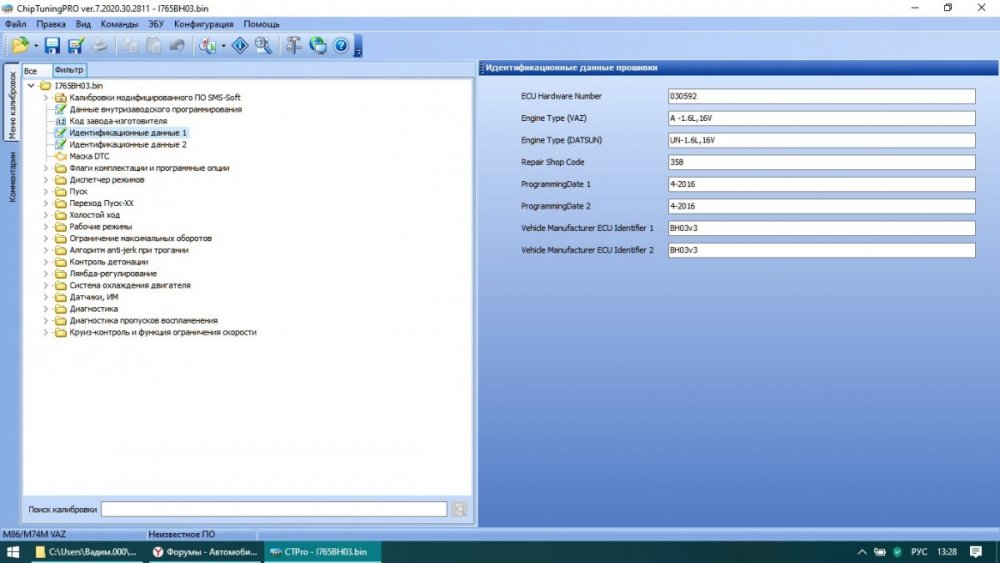Click the Engine Type (DATSUN) field

click(821, 140)
